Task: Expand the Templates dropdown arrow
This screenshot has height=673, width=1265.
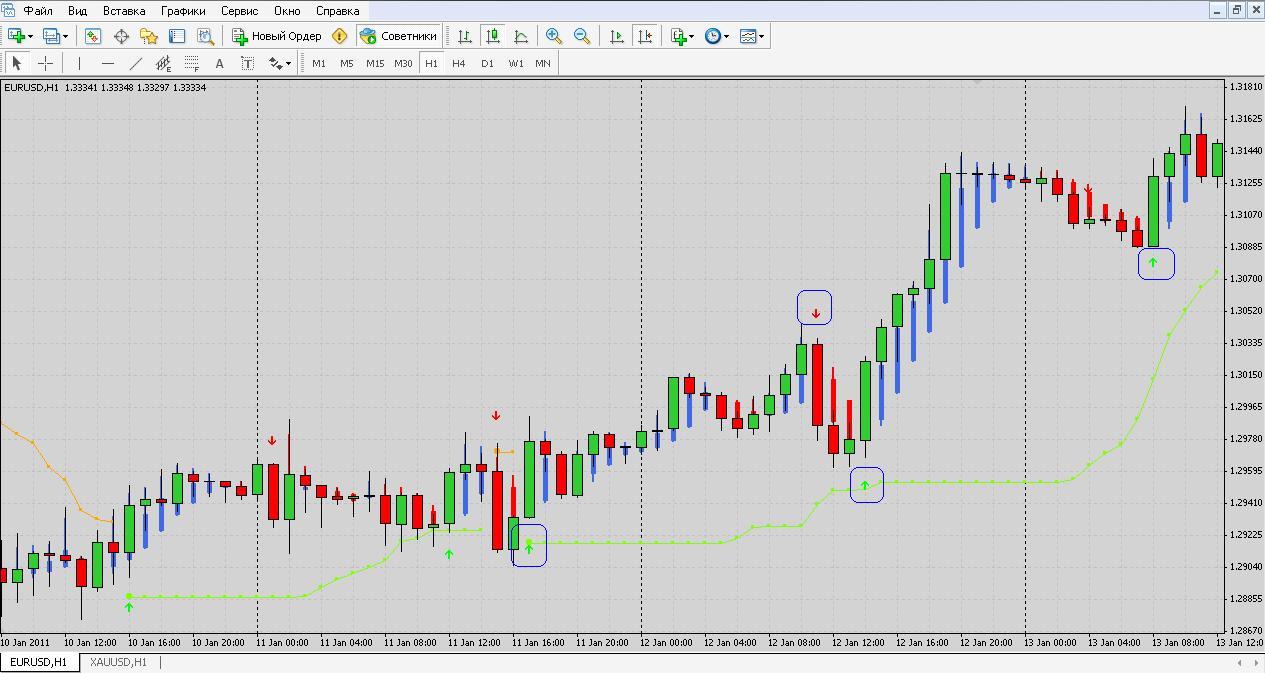Action: [x=762, y=36]
